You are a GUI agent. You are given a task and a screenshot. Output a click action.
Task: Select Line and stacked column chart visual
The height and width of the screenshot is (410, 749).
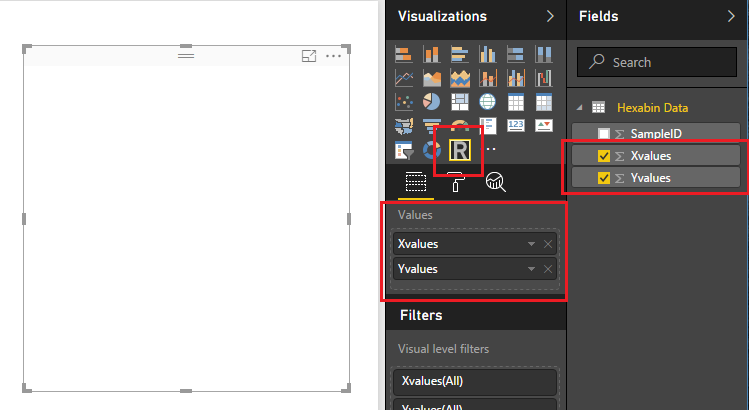[487, 78]
